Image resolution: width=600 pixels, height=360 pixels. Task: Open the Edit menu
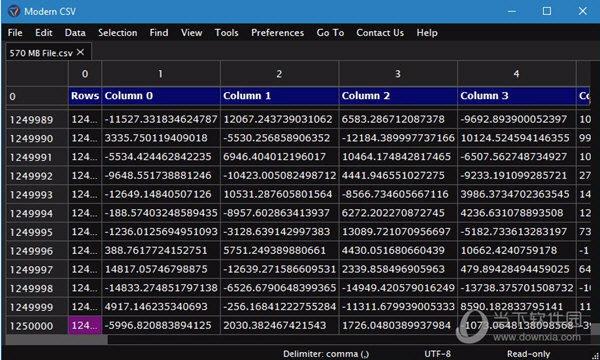(x=44, y=33)
